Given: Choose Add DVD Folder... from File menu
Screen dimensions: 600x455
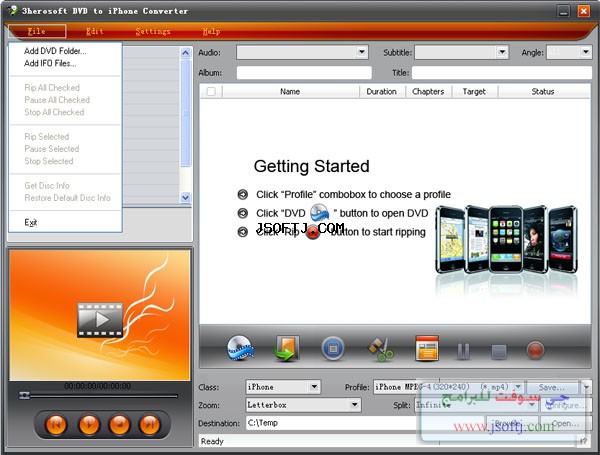Looking at the screenshot, I should [55, 51].
